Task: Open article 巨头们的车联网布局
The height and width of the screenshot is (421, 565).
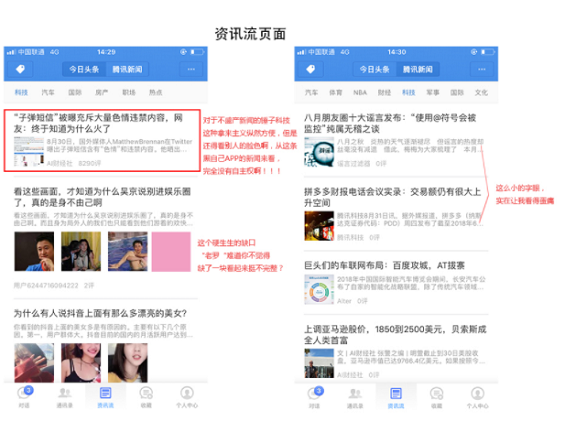Action: tap(384, 266)
